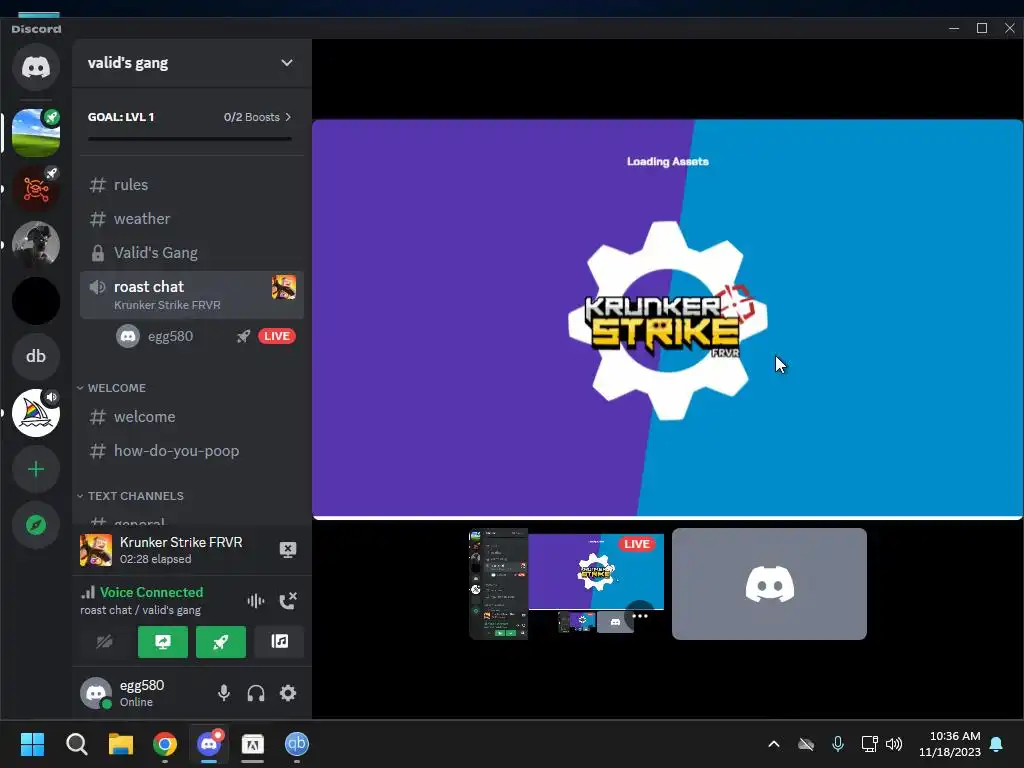The image size is (1024, 768).
Task: Open the rules text channel
Action: [x=191, y=185]
